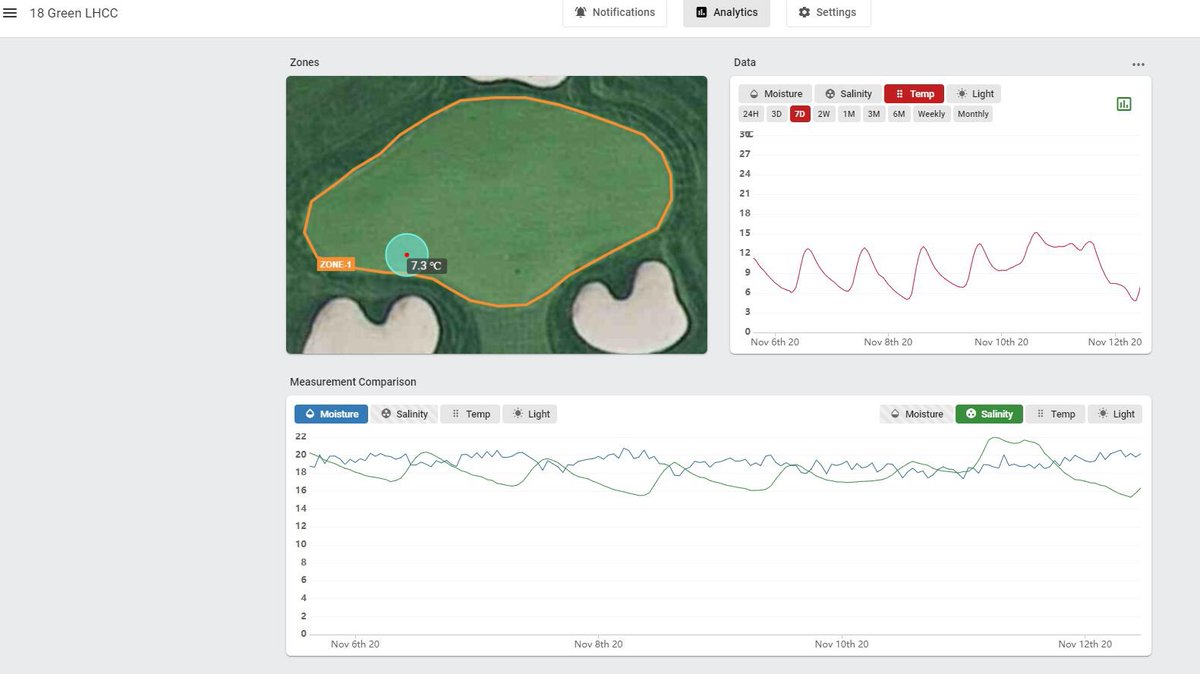Click the 18 Green LHCC title
The image size is (1200, 674).
click(x=74, y=13)
